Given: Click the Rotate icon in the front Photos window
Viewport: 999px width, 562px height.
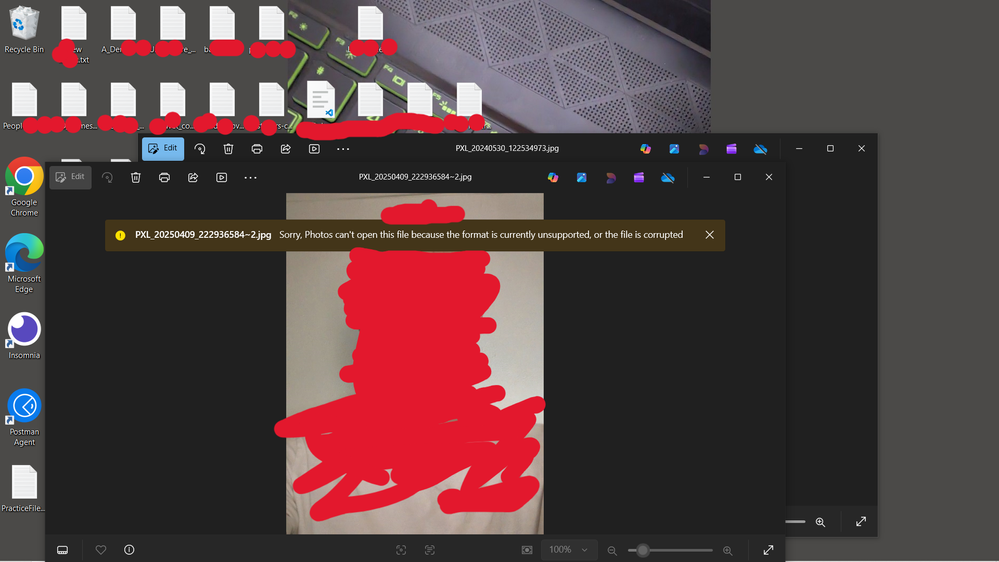Looking at the screenshot, I should (107, 177).
